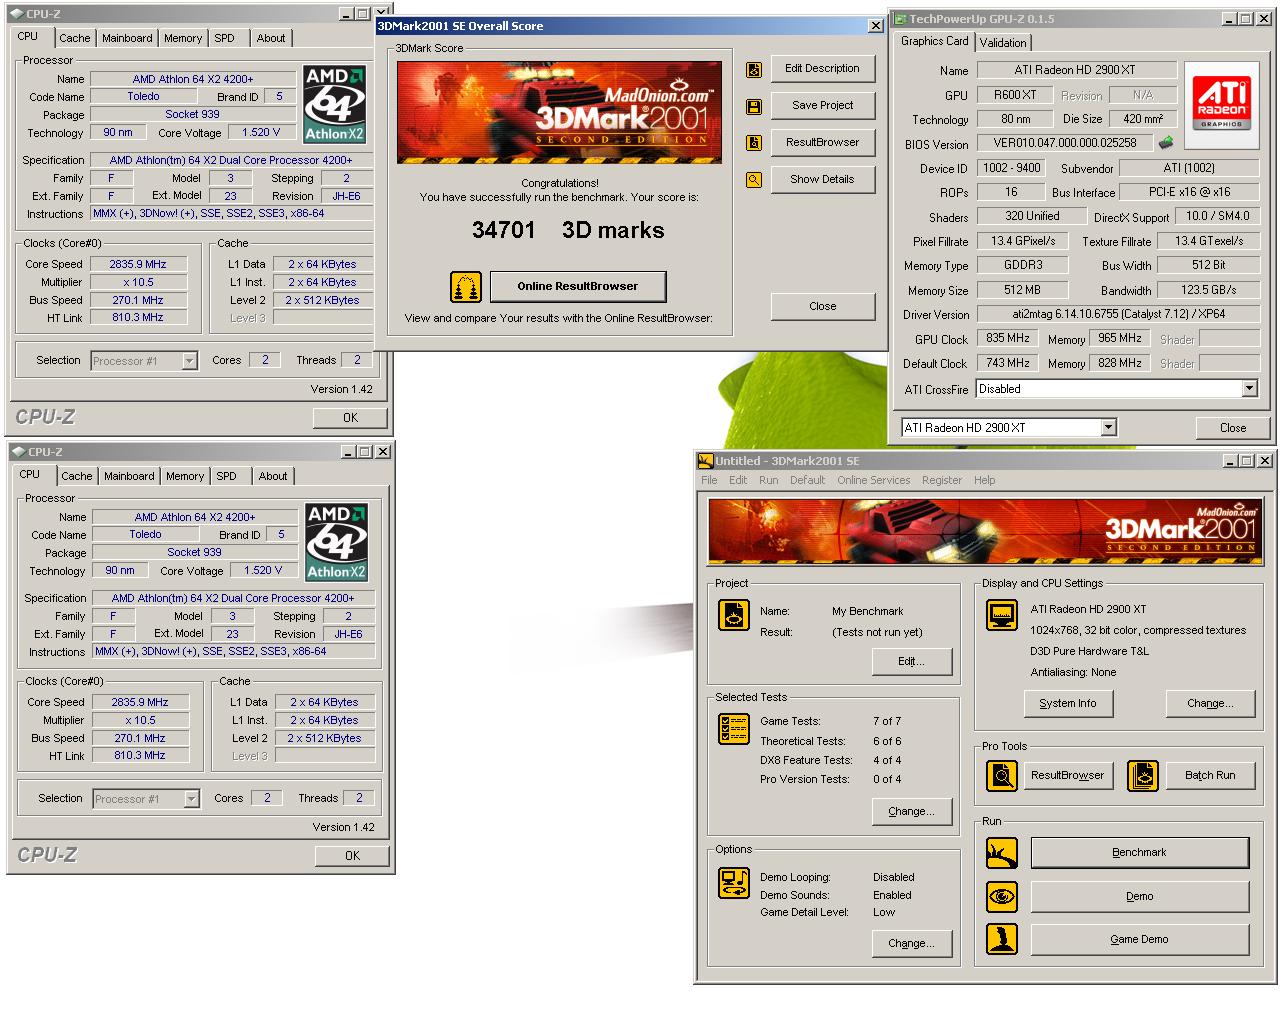Click the Close button in GPU-Z
1280x1024 pixels.
(x=1233, y=428)
